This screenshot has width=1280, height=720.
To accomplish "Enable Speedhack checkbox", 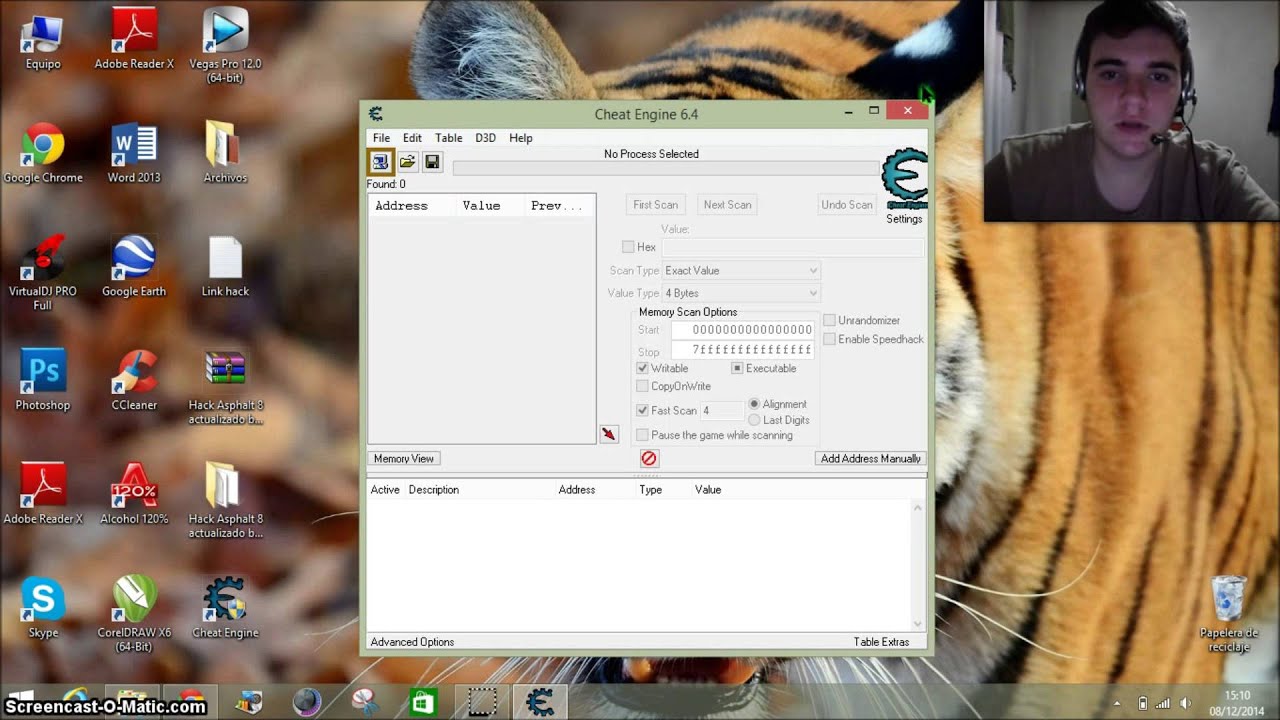I will pyautogui.click(x=829, y=339).
